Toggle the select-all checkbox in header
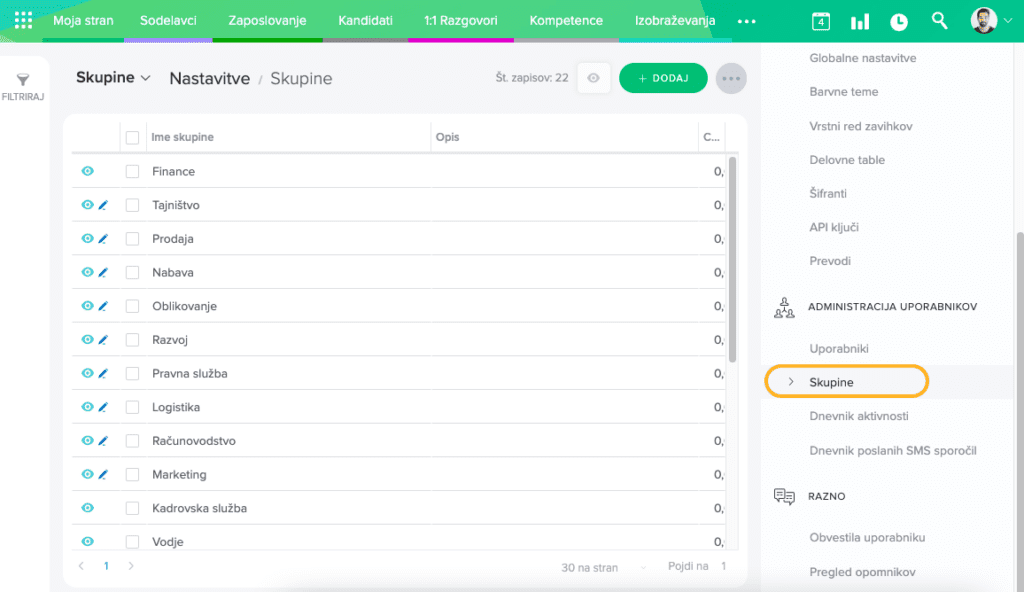The image size is (1024, 592). 132,137
